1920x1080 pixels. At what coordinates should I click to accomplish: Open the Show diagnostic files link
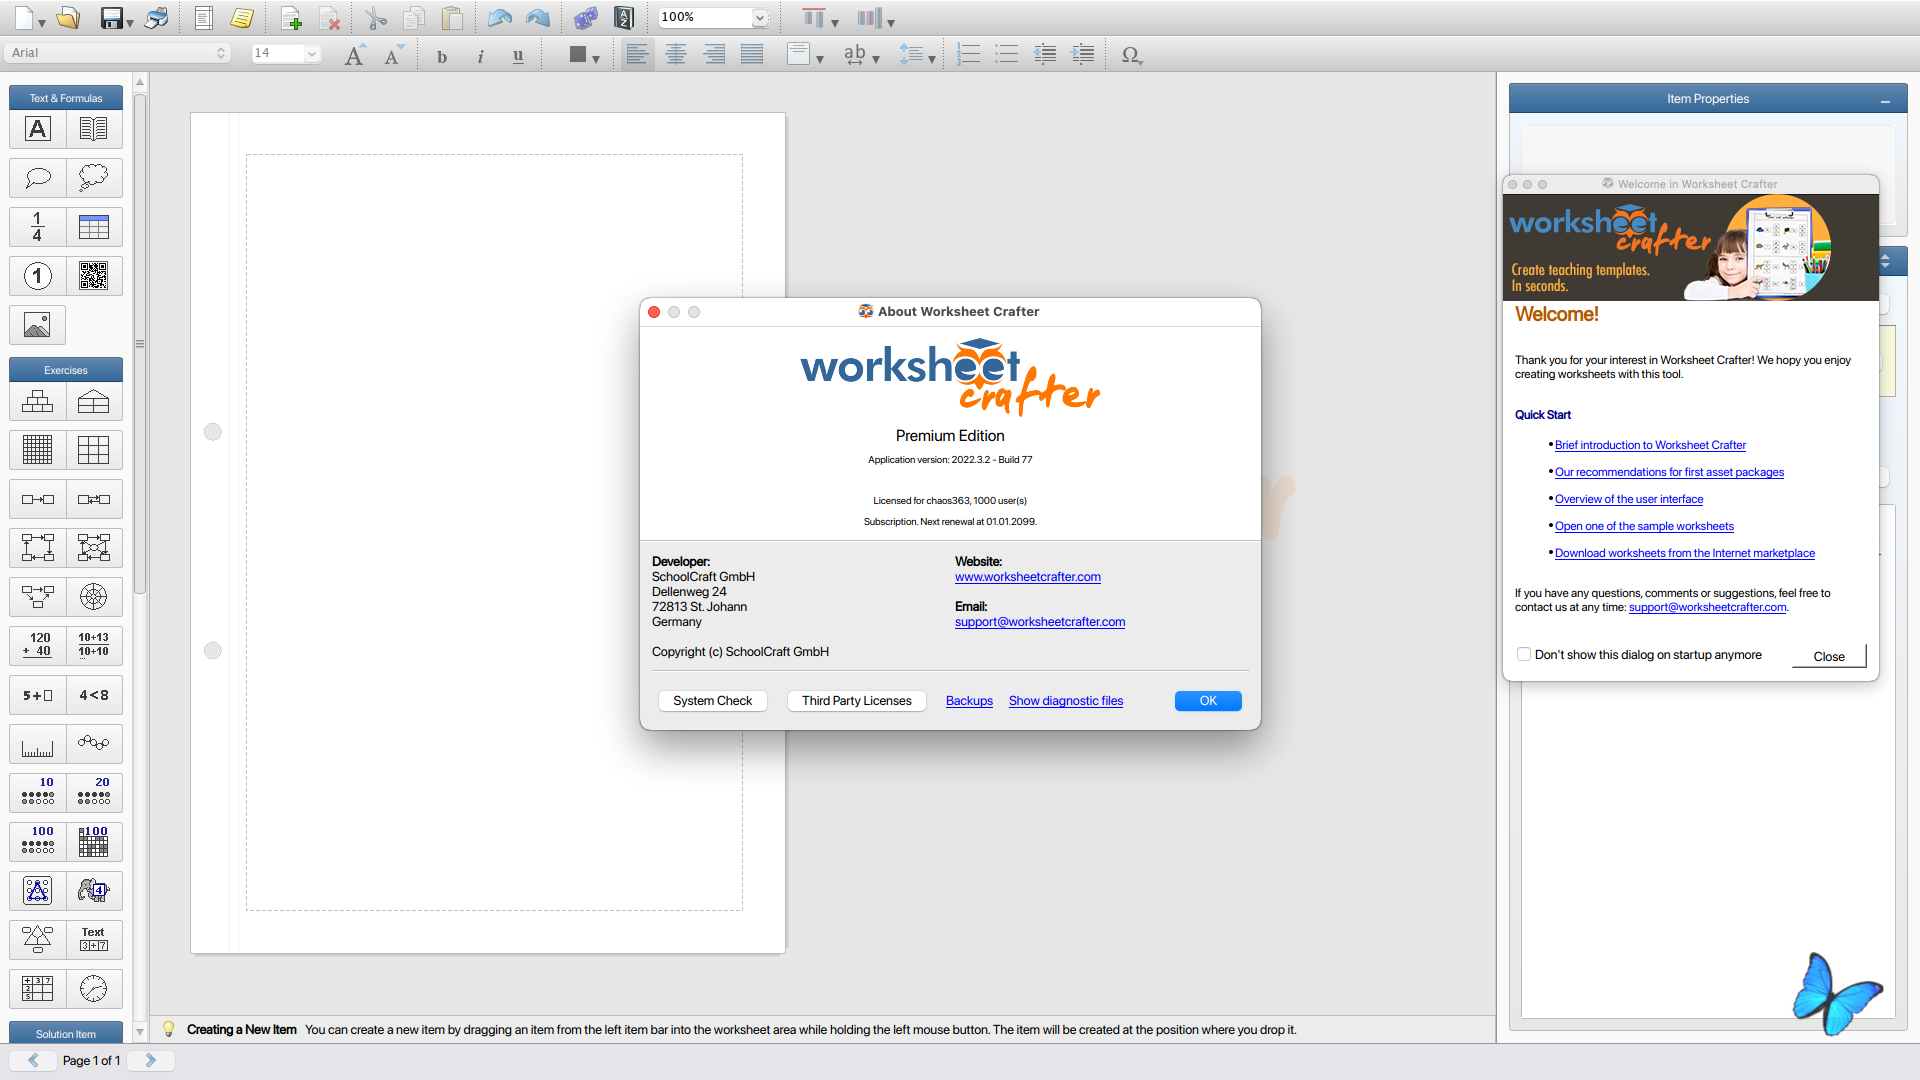(x=1065, y=701)
